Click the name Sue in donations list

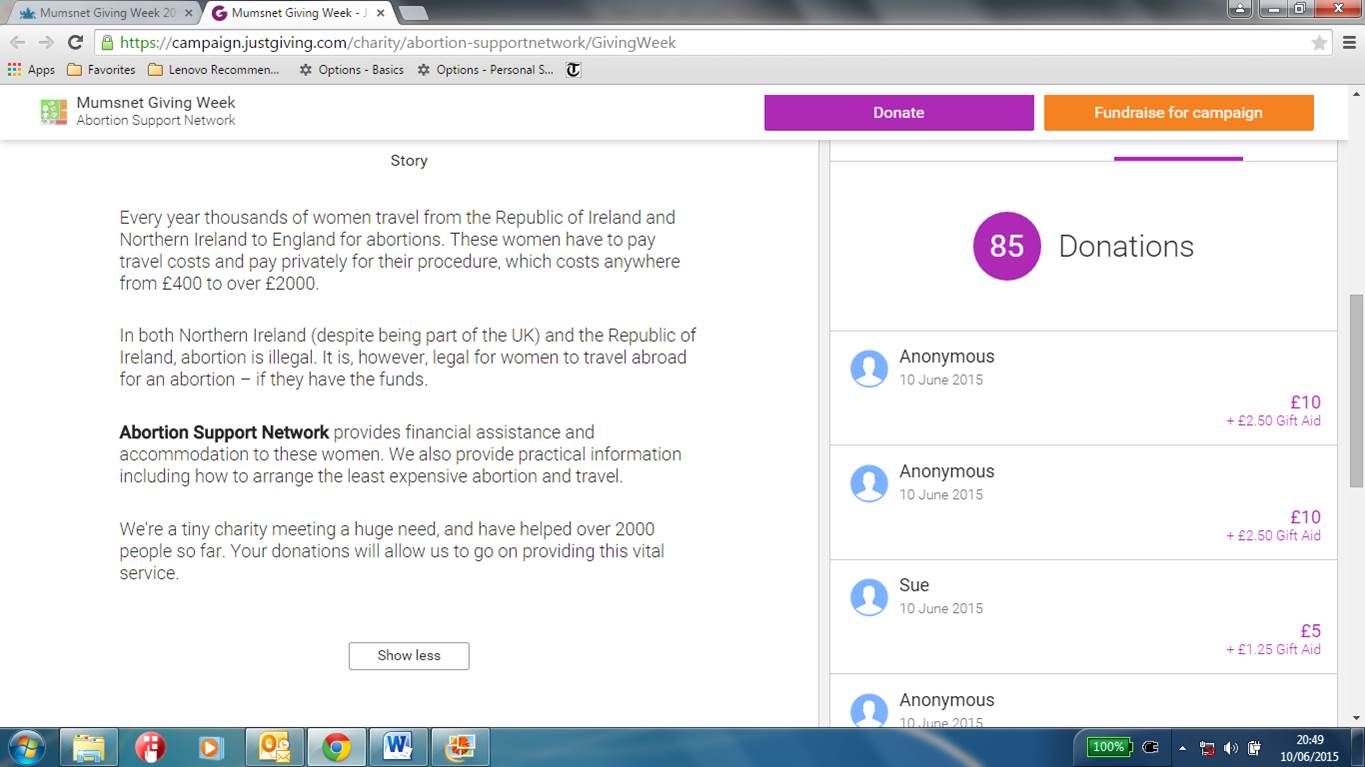(x=914, y=585)
